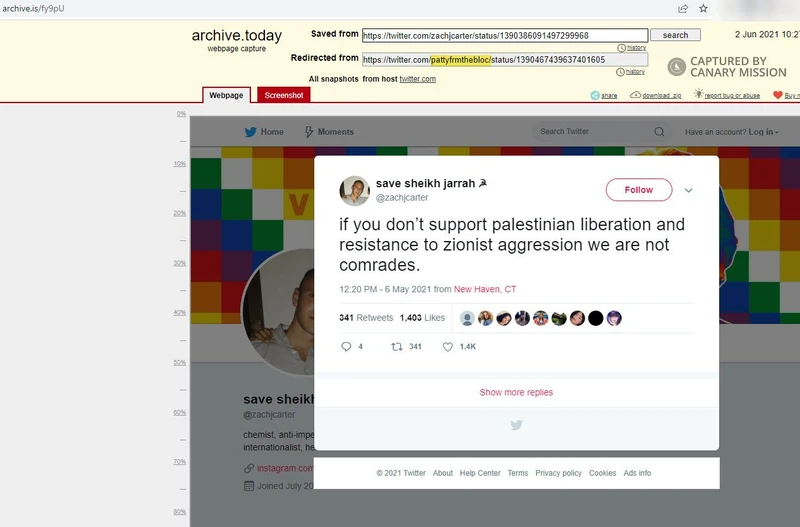
Task: Click the browser share page icon
Action: (683, 8)
